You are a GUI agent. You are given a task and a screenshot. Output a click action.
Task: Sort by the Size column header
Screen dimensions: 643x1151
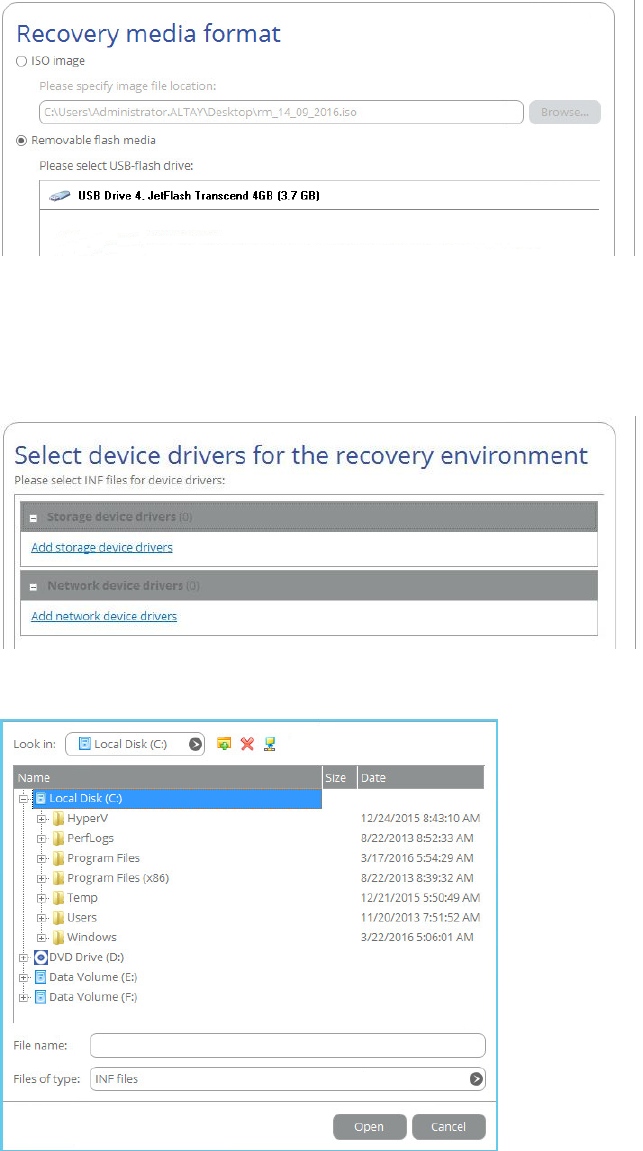point(340,777)
